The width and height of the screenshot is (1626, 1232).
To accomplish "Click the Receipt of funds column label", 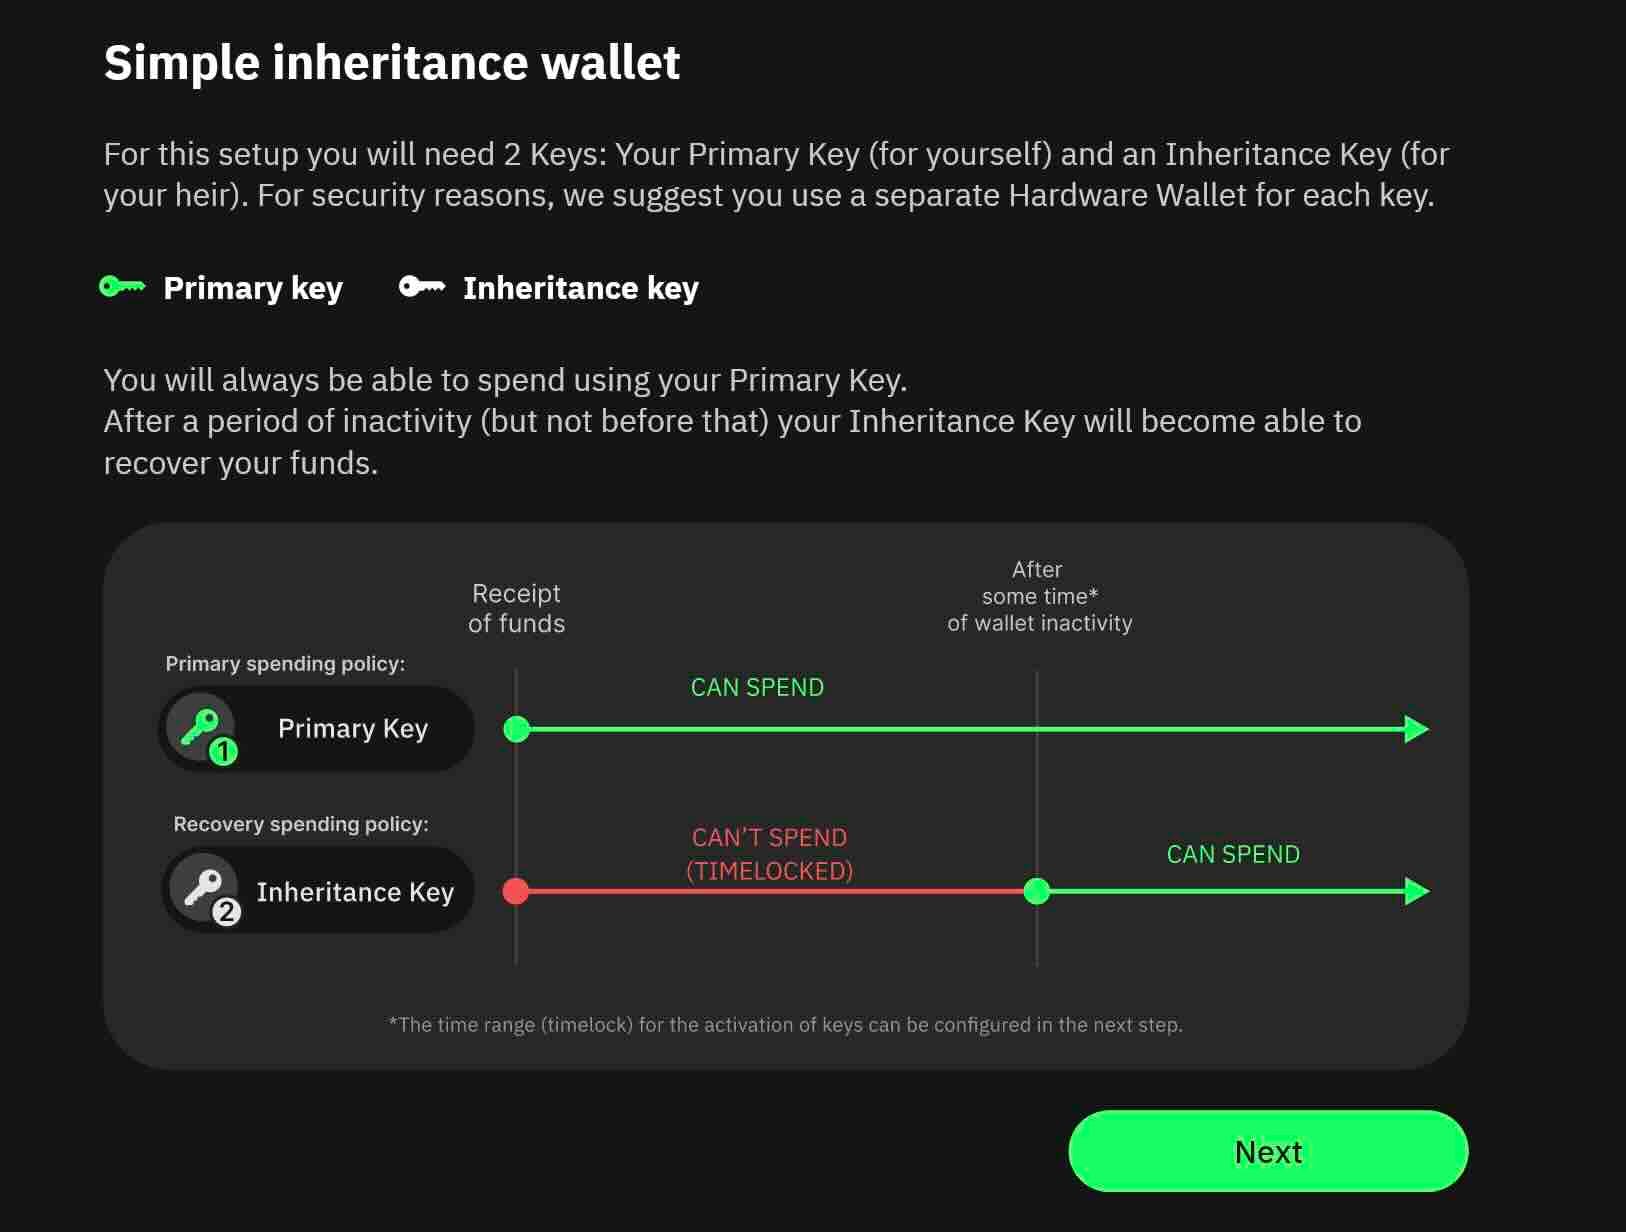I will tap(516, 608).
